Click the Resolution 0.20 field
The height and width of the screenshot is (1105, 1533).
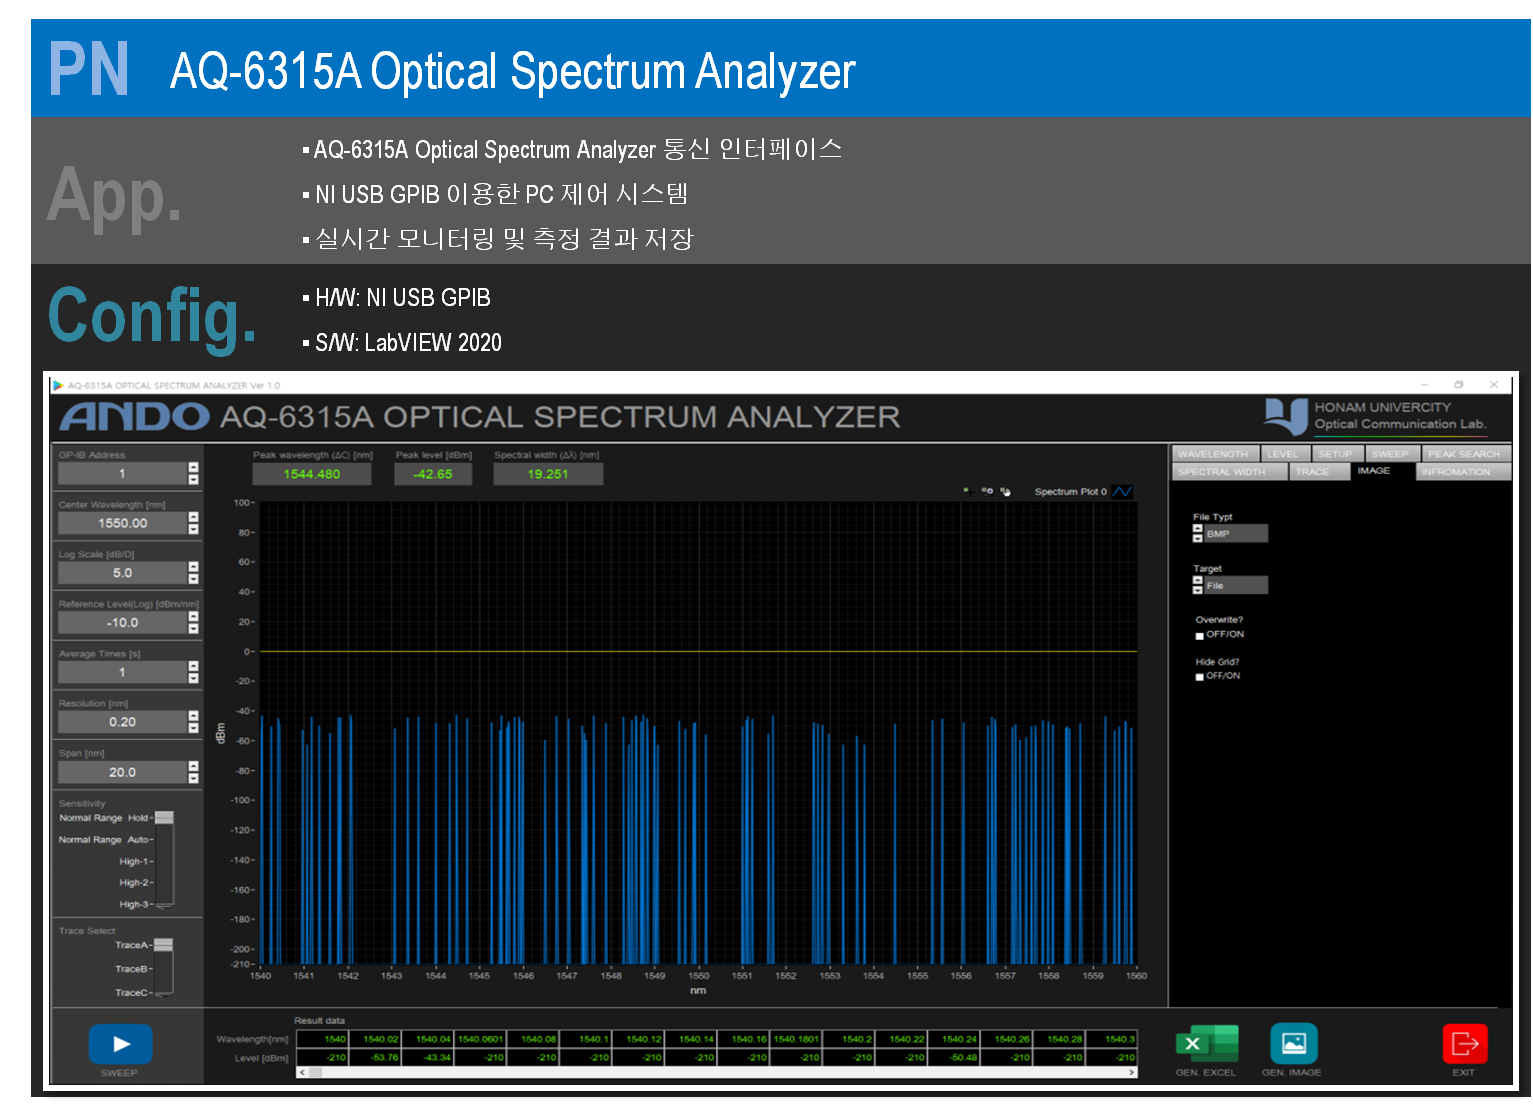122,722
